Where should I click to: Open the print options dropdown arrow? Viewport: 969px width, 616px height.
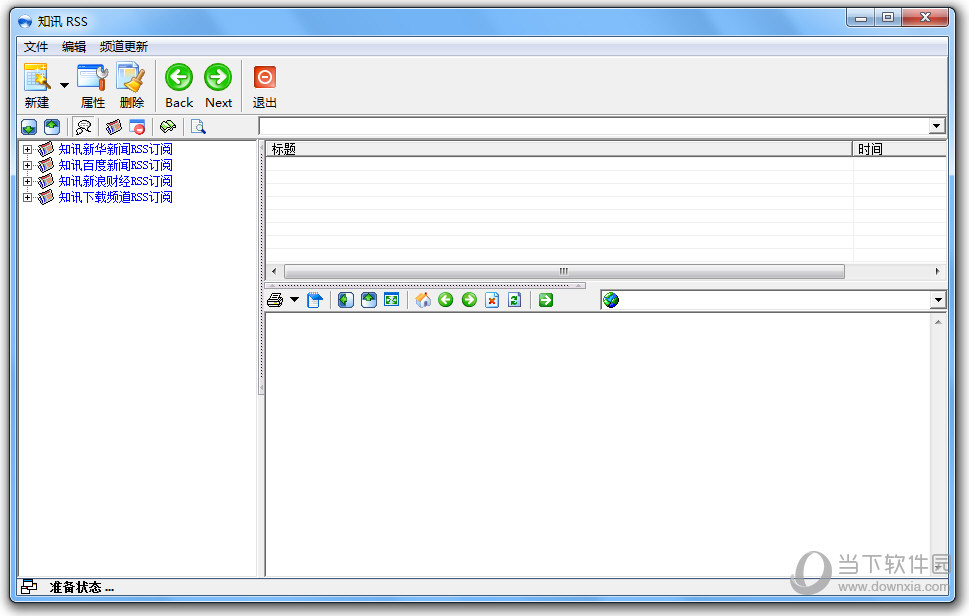(x=294, y=300)
